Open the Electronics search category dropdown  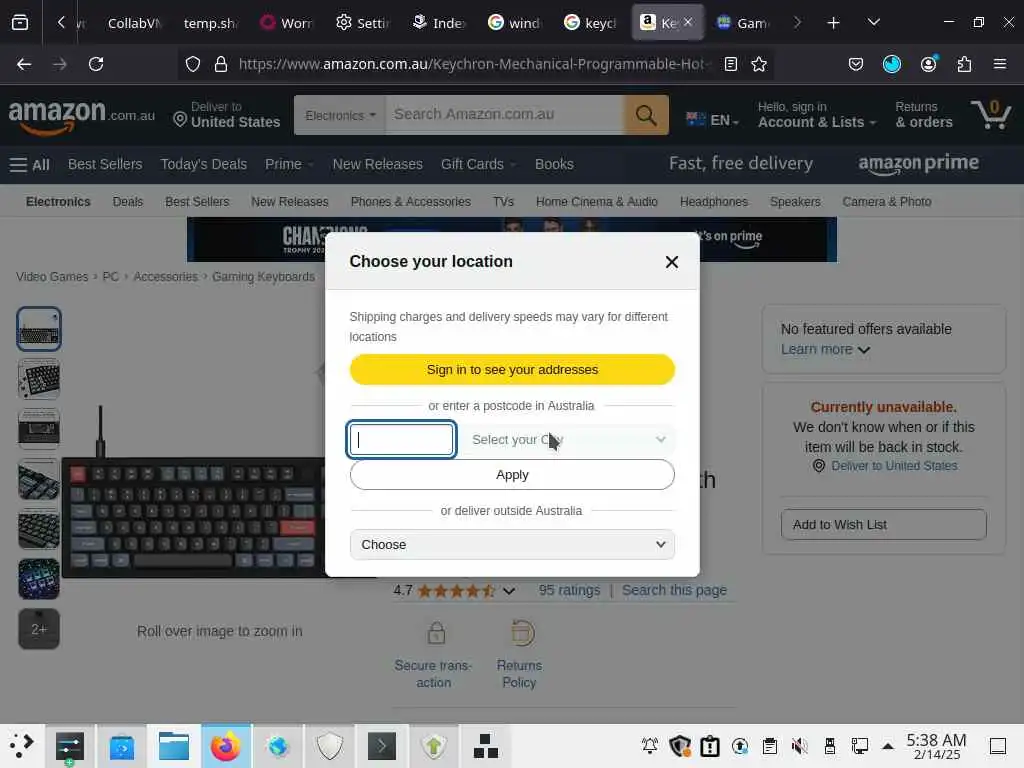point(340,115)
